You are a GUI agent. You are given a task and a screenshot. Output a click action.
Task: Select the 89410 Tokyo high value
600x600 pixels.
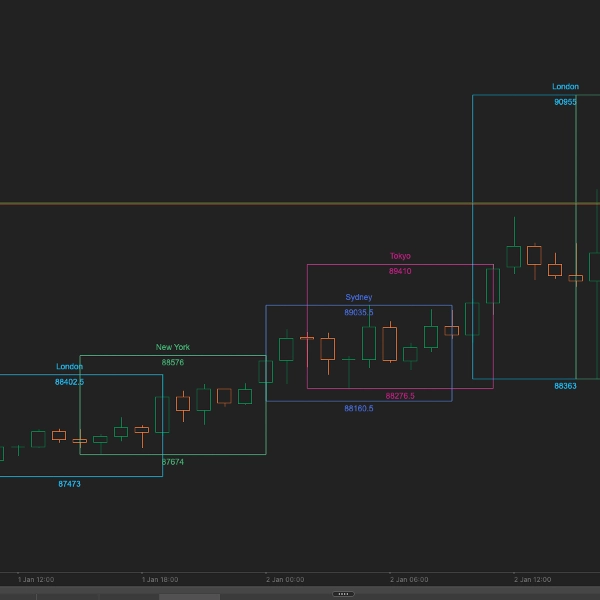[400, 271]
